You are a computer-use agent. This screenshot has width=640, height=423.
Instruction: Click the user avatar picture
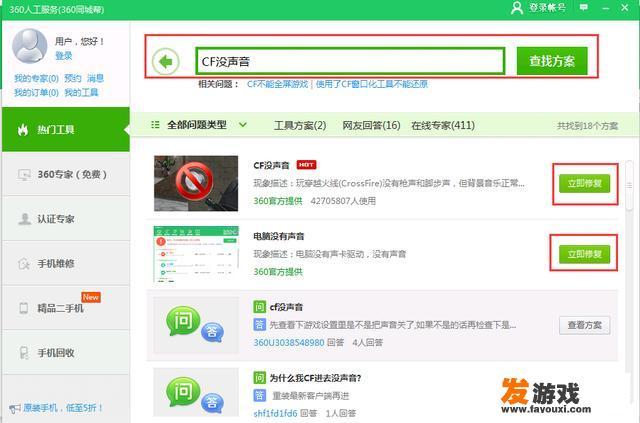[x=29, y=46]
